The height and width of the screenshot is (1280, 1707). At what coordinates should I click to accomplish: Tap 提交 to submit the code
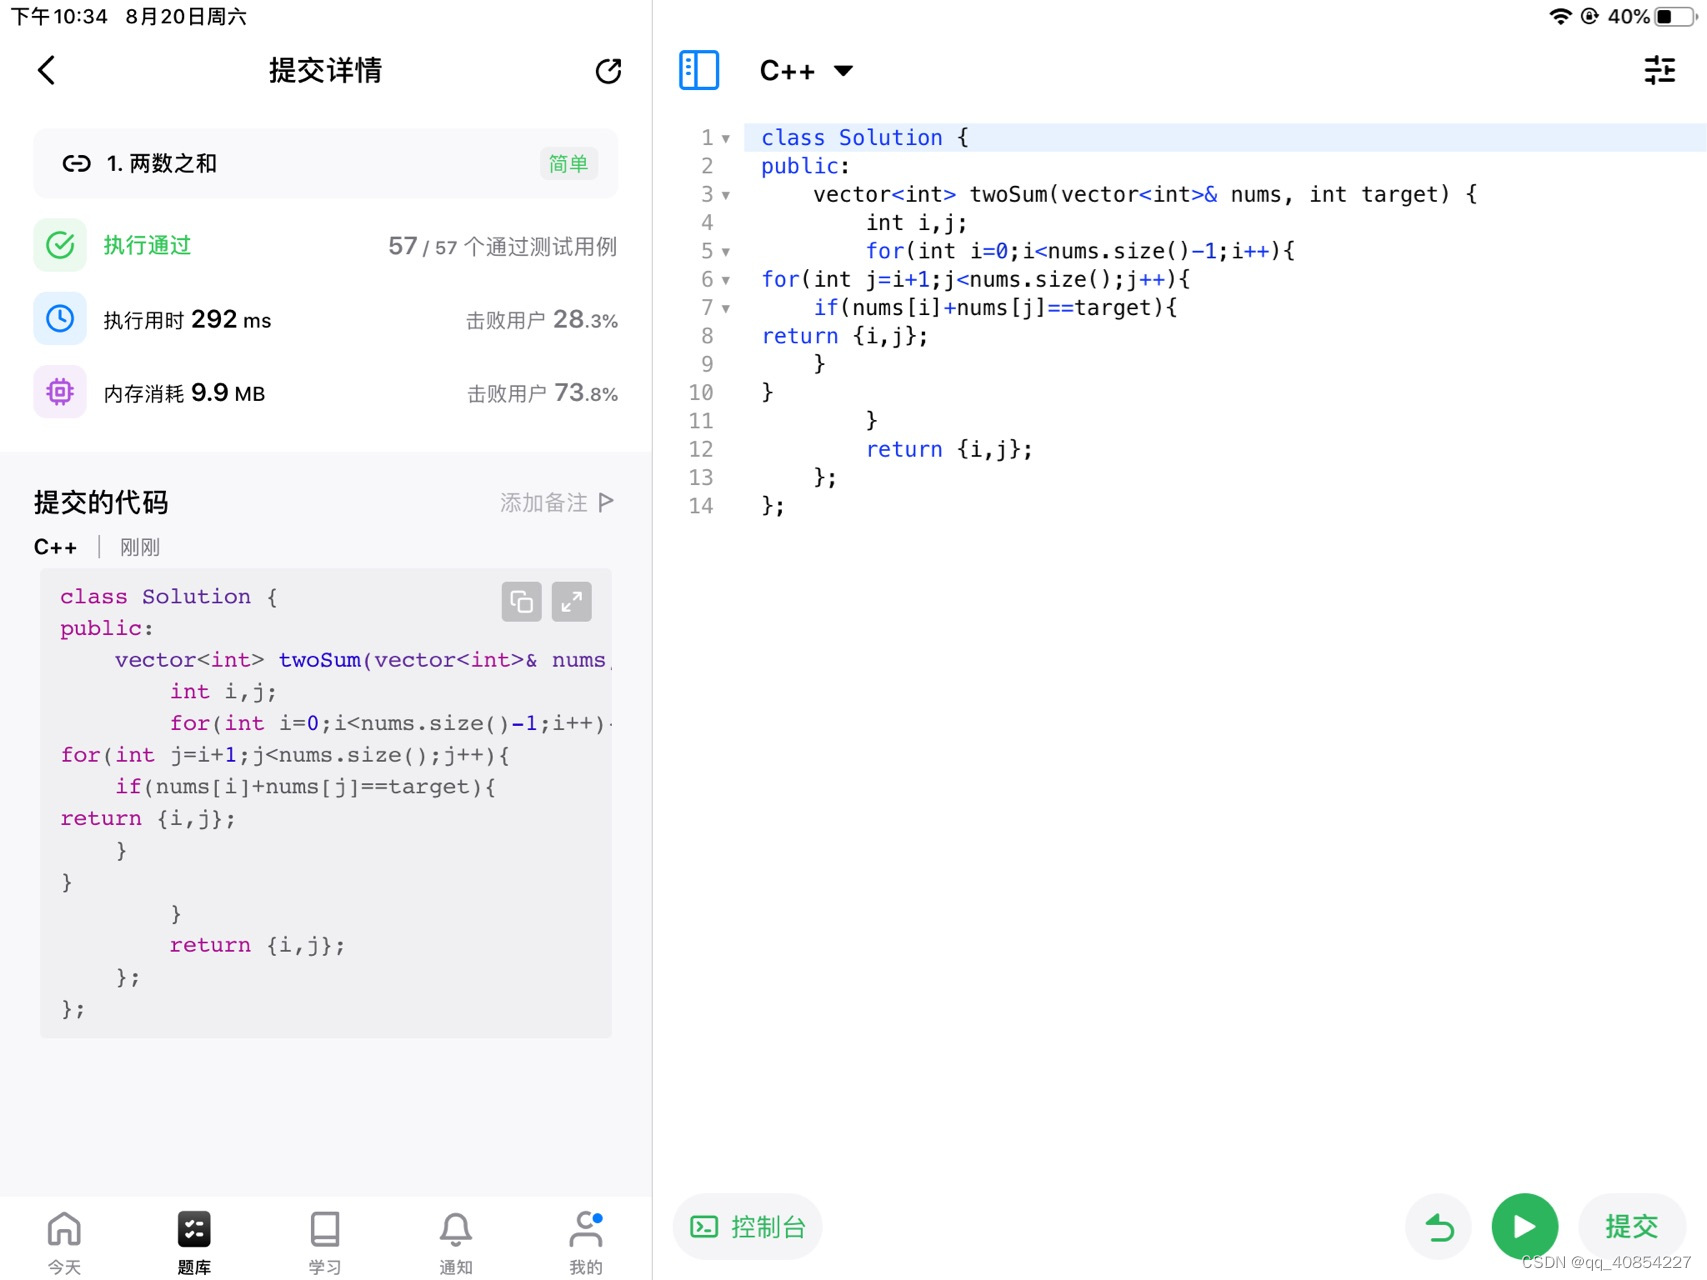point(1632,1226)
